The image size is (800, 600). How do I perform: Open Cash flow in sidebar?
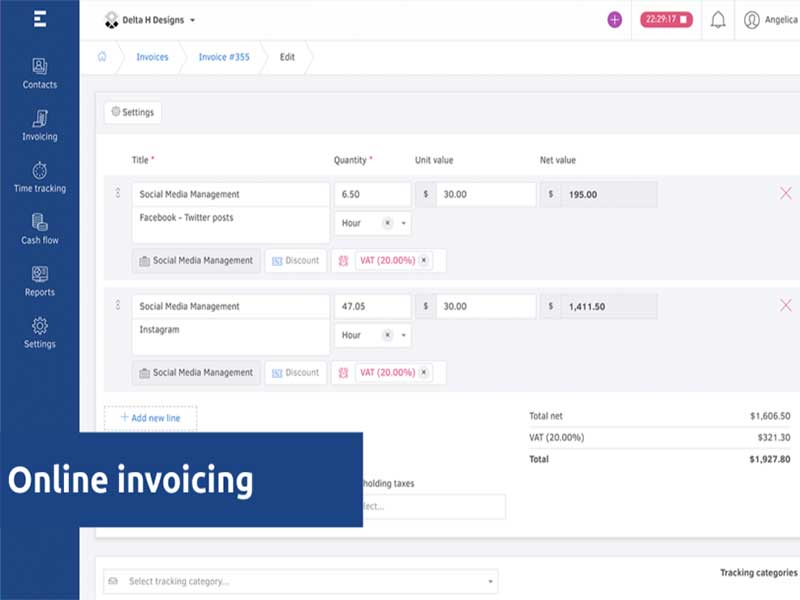tap(40, 230)
